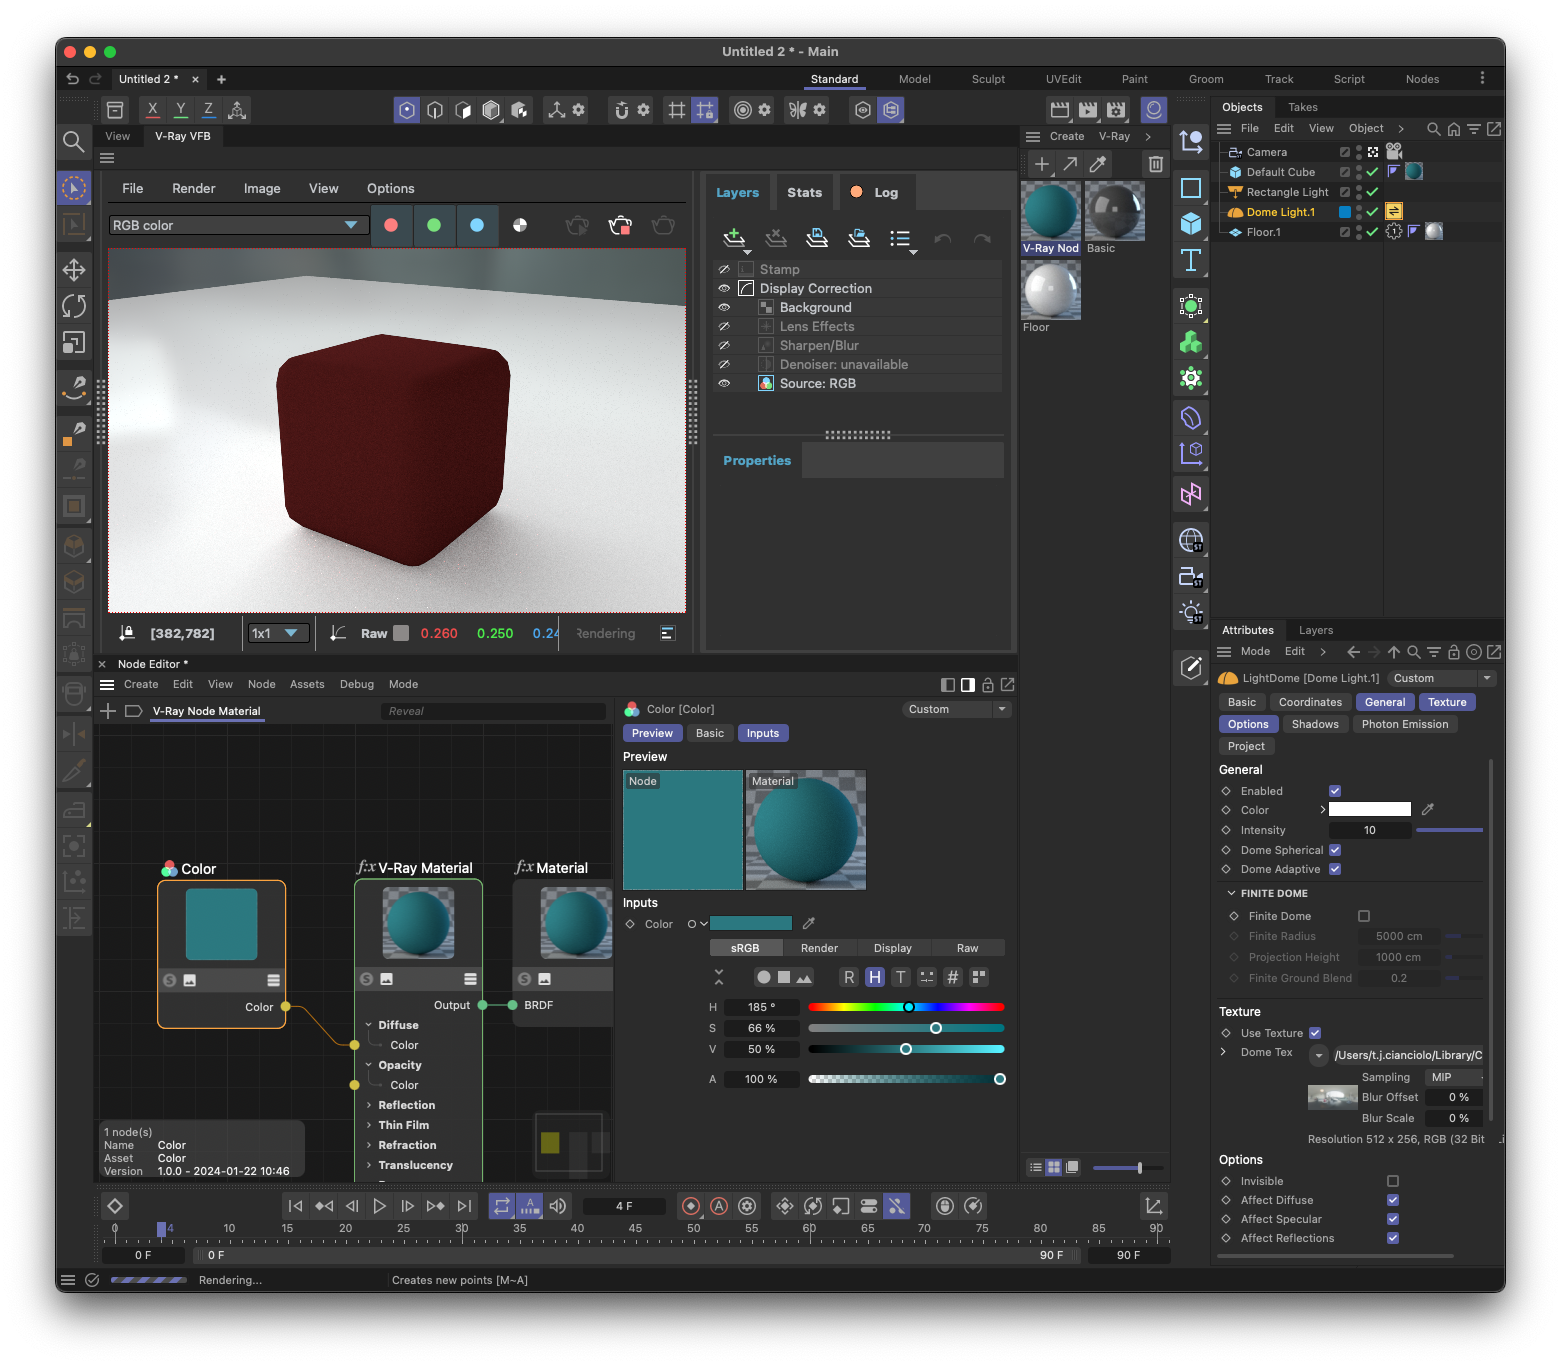Switch color mode to HSV with H button

click(x=875, y=977)
